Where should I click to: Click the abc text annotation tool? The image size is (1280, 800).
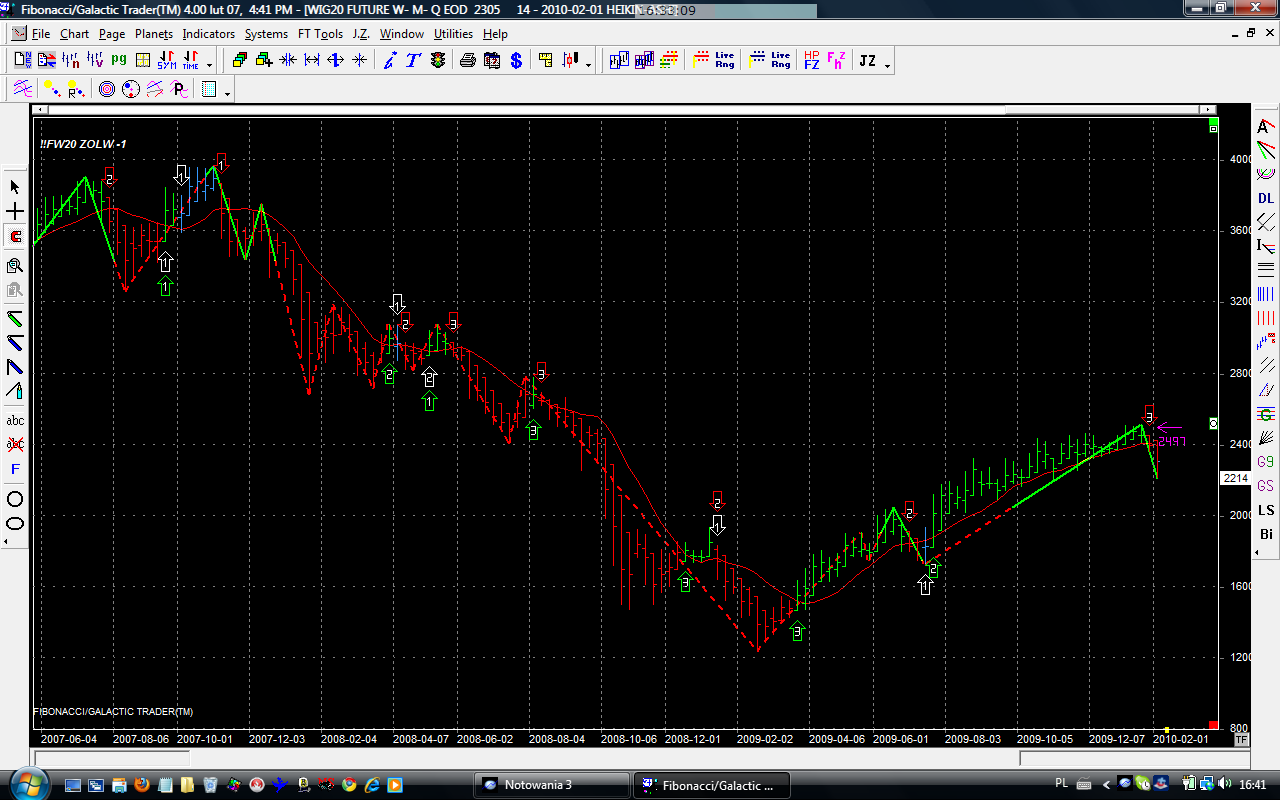15,421
